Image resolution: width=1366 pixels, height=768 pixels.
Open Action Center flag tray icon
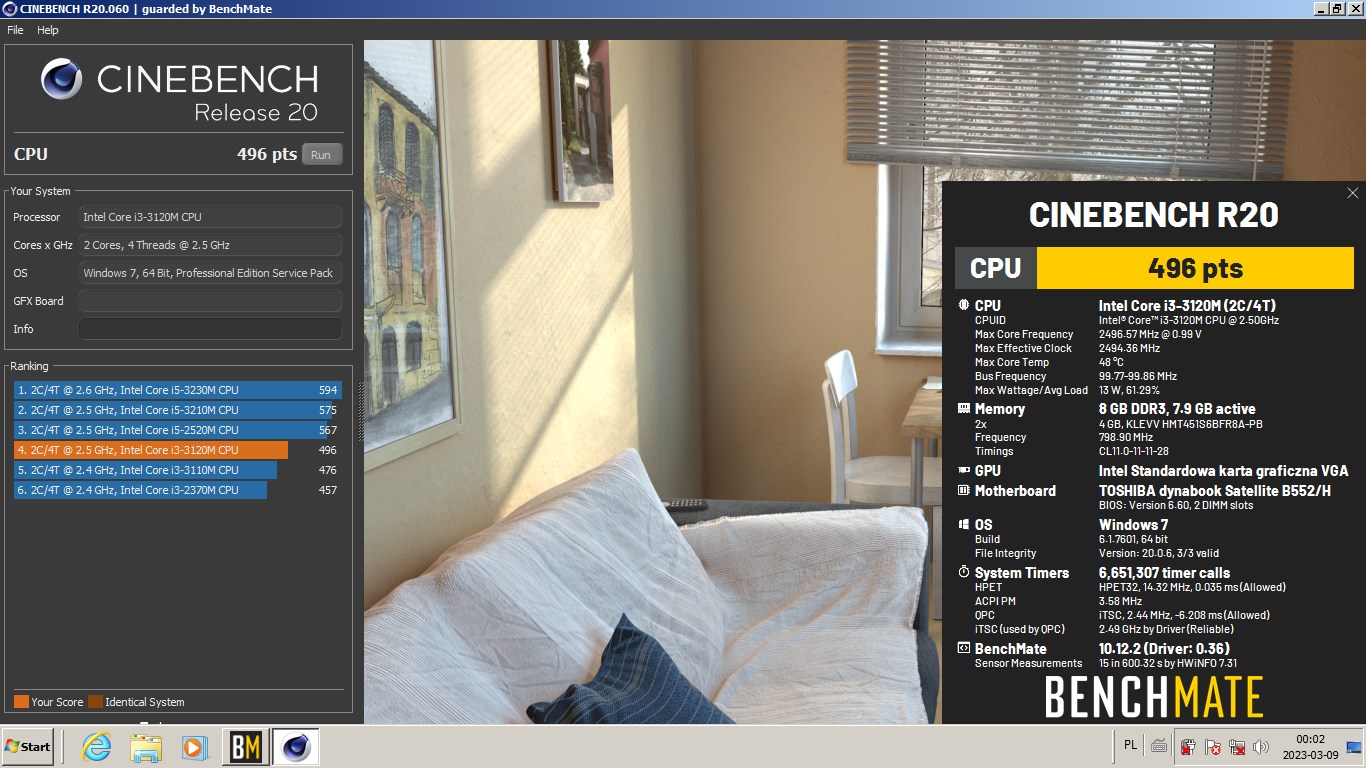point(1212,747)
